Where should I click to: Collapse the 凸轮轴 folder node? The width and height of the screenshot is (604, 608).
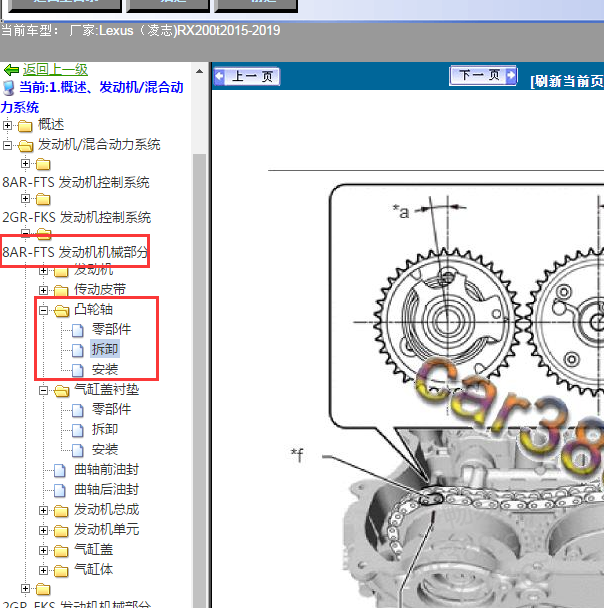click(x=43, y=310)
